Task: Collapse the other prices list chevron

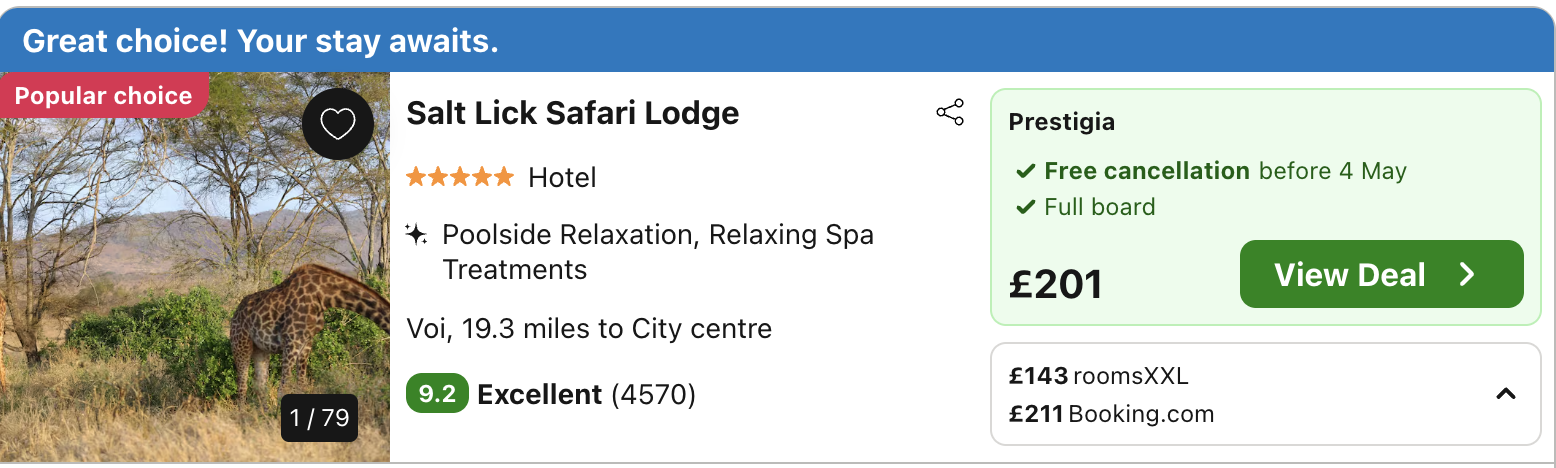Action: [1505, 394]
